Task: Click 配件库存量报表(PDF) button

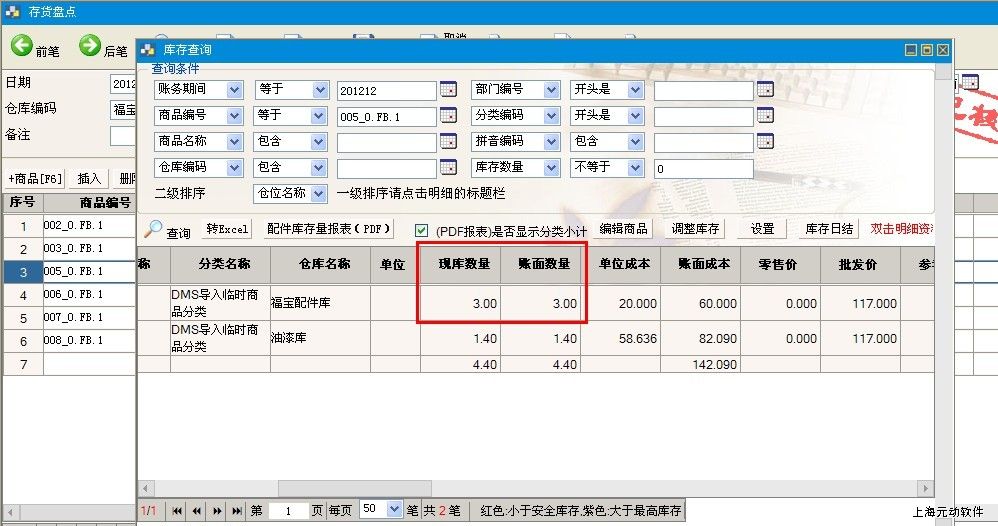Action: [328, 229]
